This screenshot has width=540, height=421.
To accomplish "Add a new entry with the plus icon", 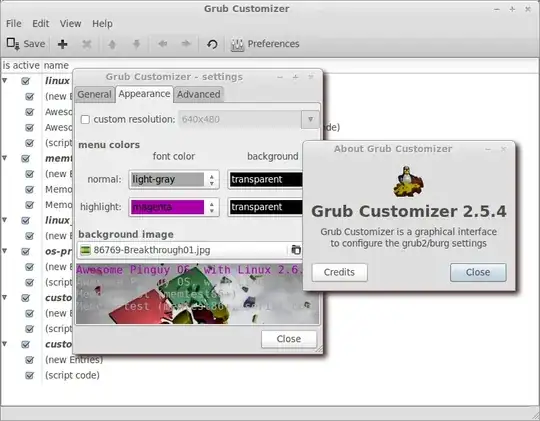I will (x=62, y=44).
